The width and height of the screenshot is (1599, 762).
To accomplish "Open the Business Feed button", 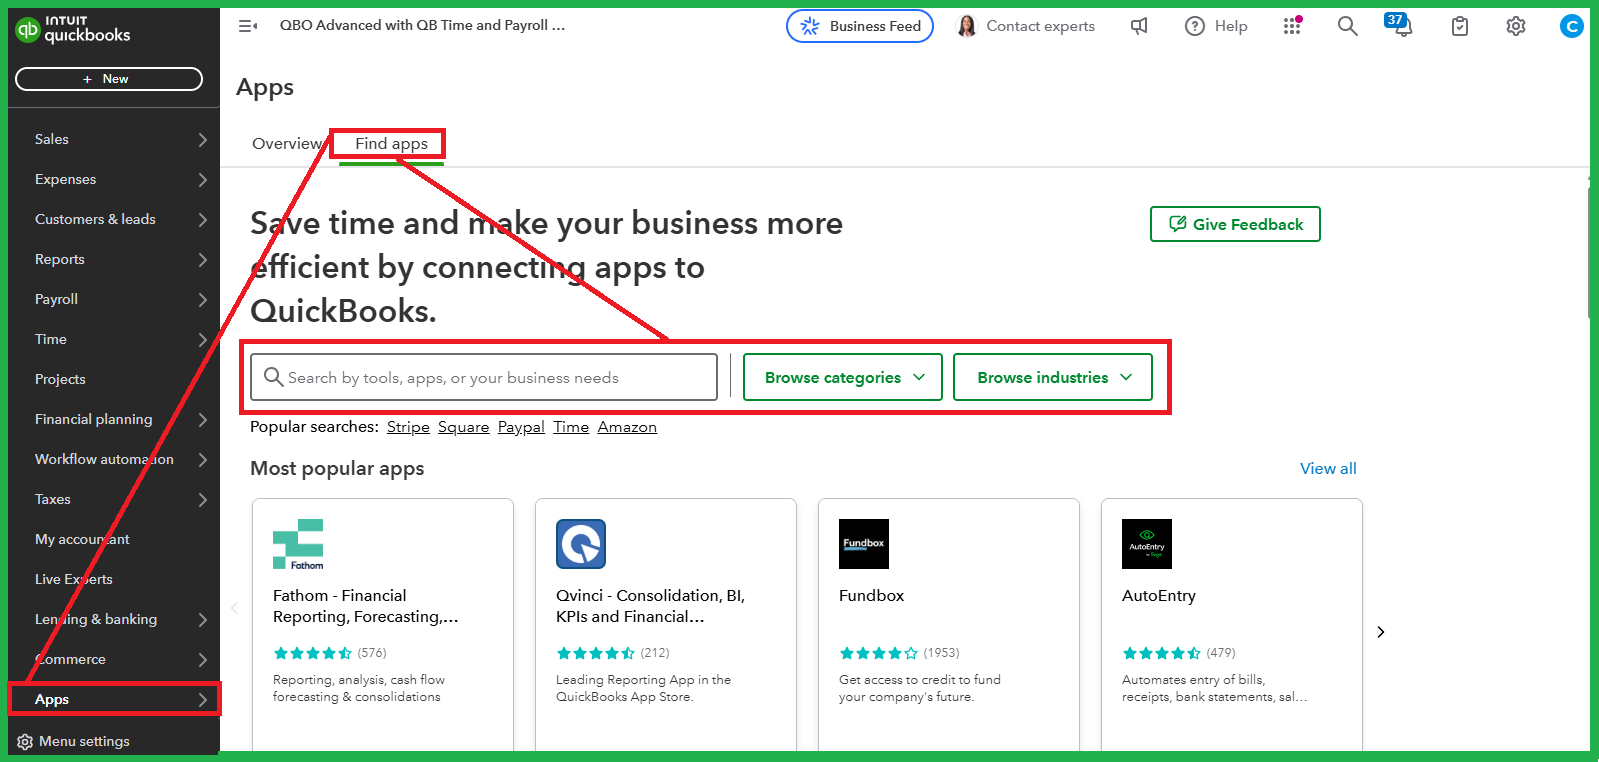I will [x=860, y=26].
